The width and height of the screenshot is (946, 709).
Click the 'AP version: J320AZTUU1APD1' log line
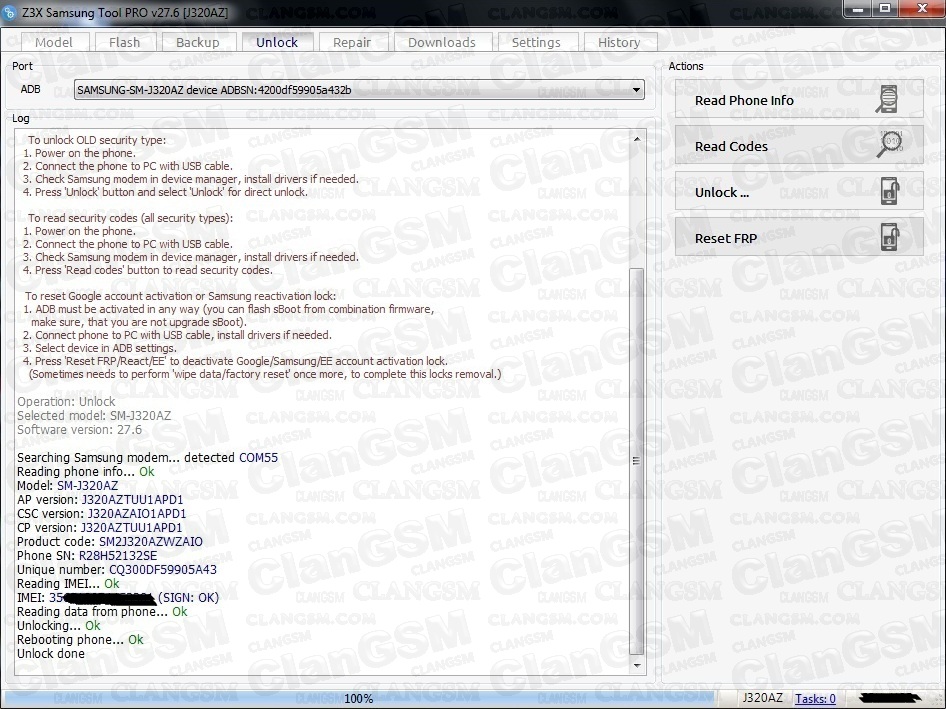tap(100, 500)
